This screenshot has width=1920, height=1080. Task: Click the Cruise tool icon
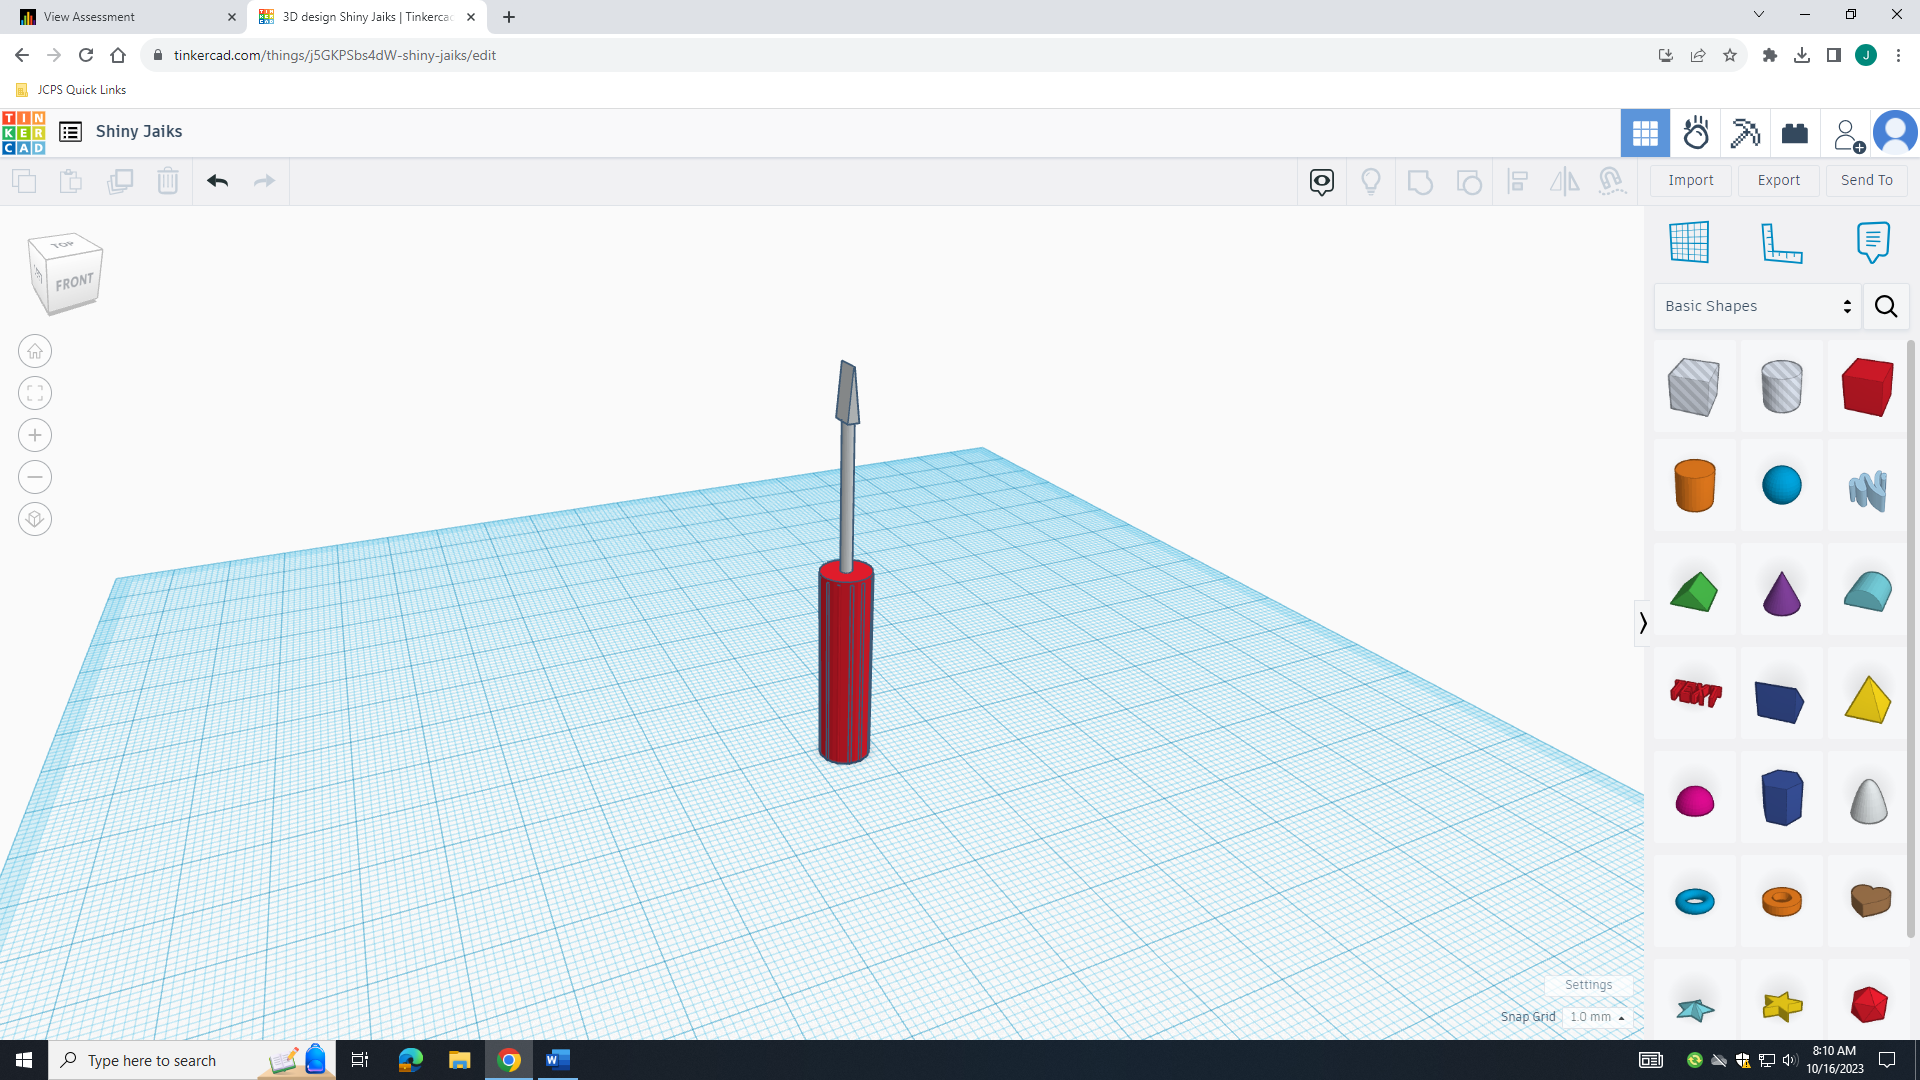1612,181
